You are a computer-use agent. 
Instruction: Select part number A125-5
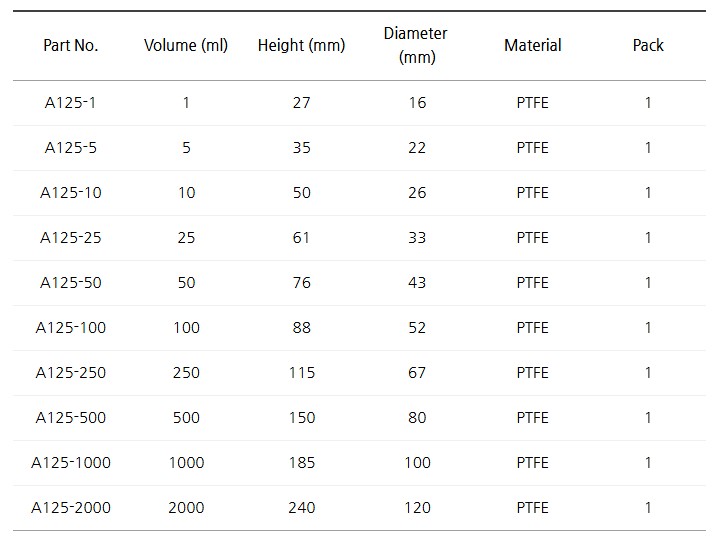pos(70,147)
